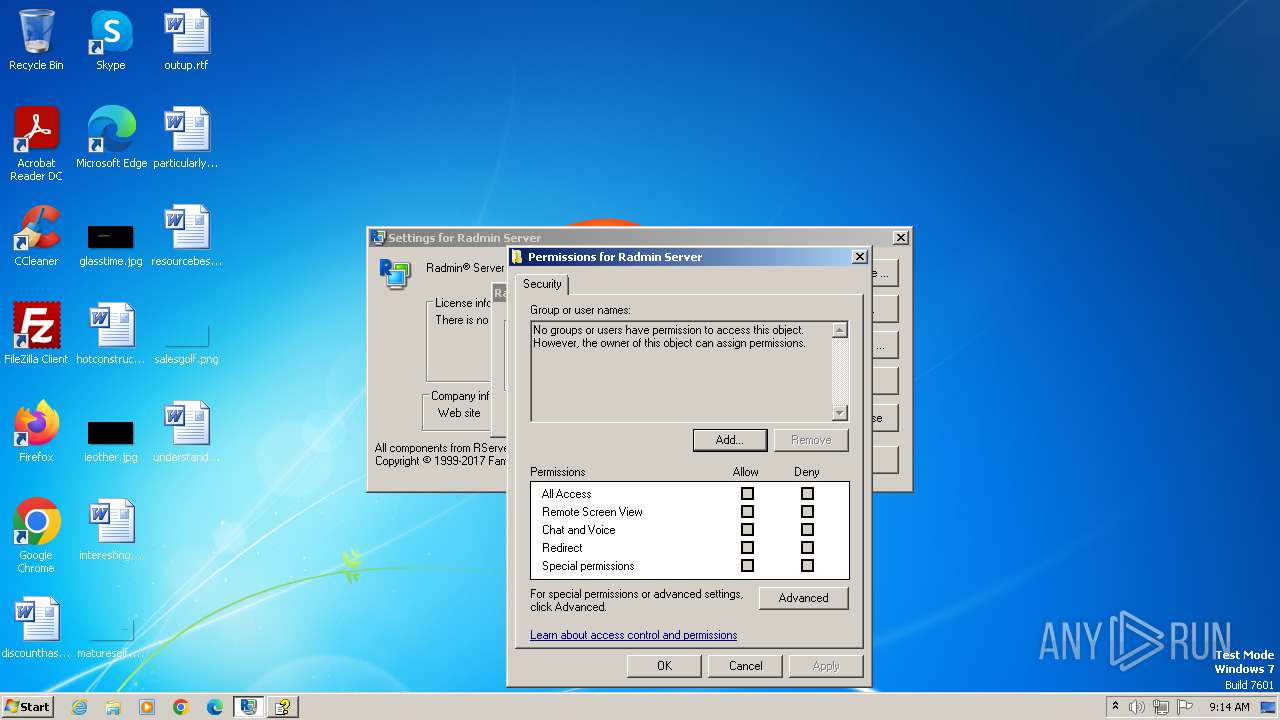This screenshot has width=1280, height=720.
Task: Click scroll down arrow in user names list
Action: click(839, 413)
